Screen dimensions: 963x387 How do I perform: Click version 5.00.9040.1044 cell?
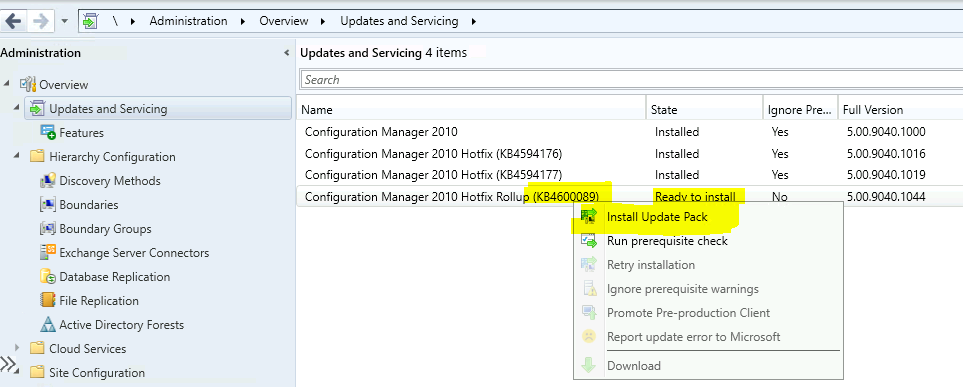click(885, 197)
